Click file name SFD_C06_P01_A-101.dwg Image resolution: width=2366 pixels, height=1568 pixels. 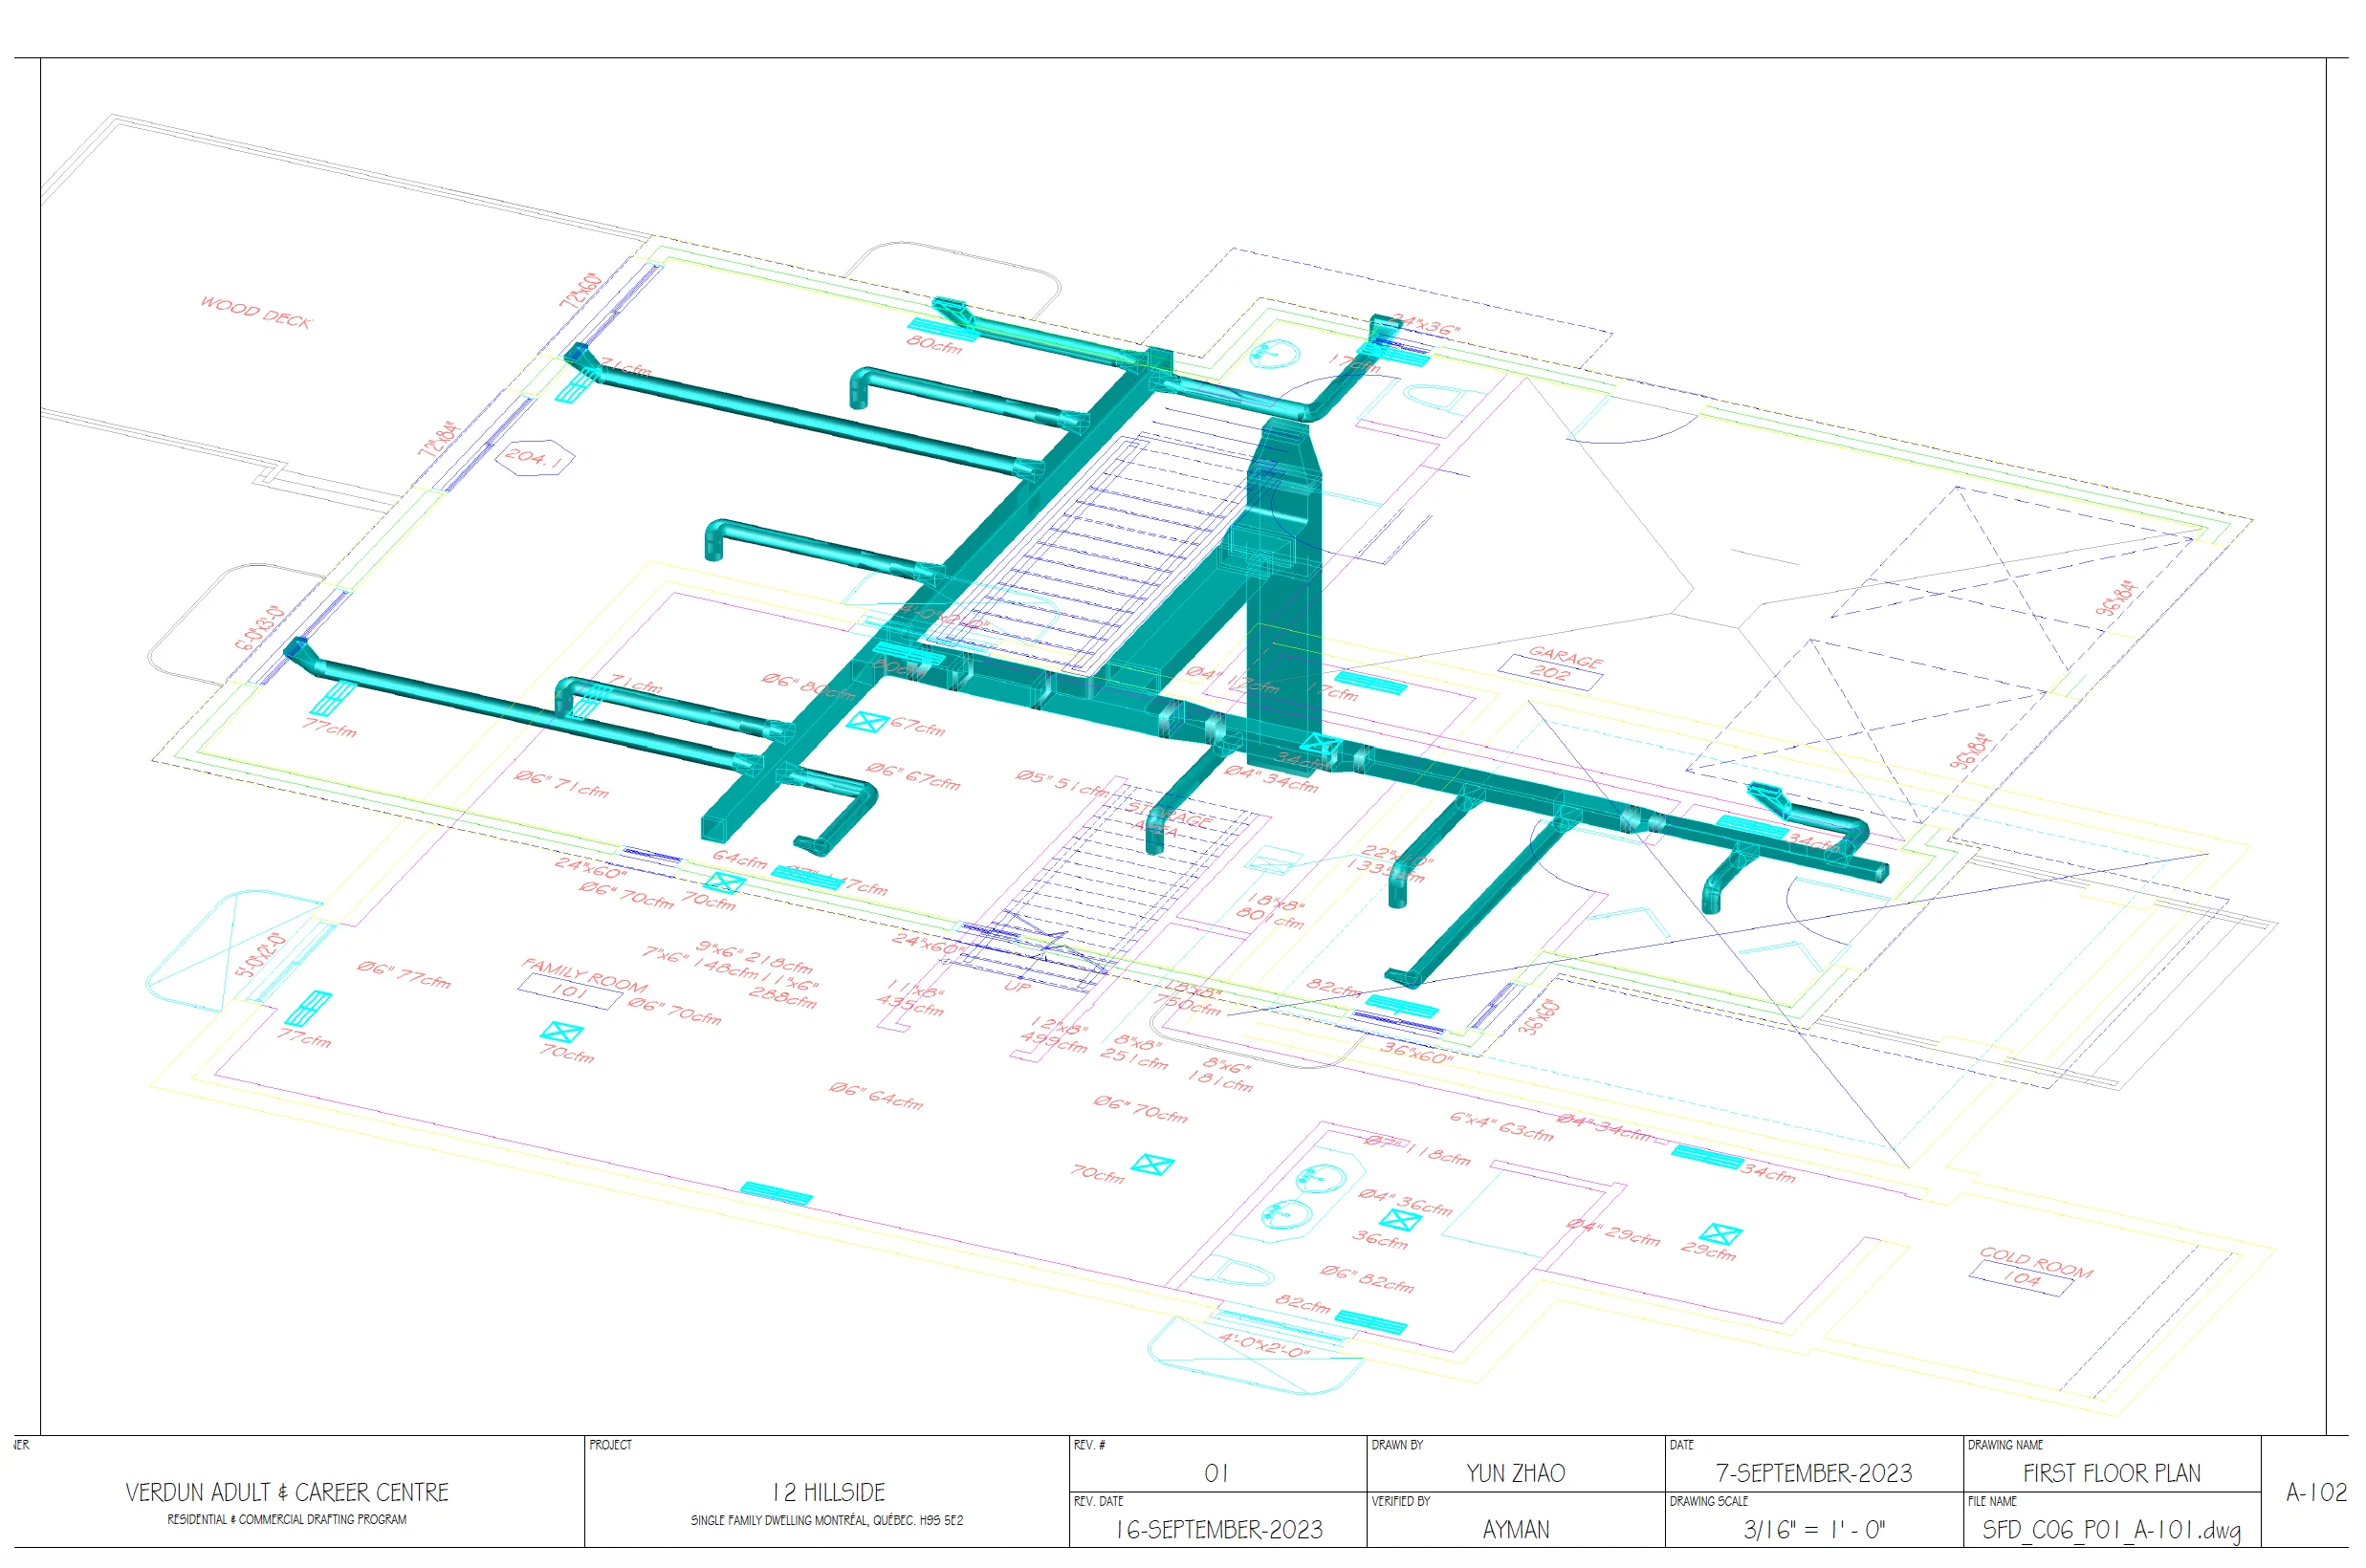pos(2111,1531)
